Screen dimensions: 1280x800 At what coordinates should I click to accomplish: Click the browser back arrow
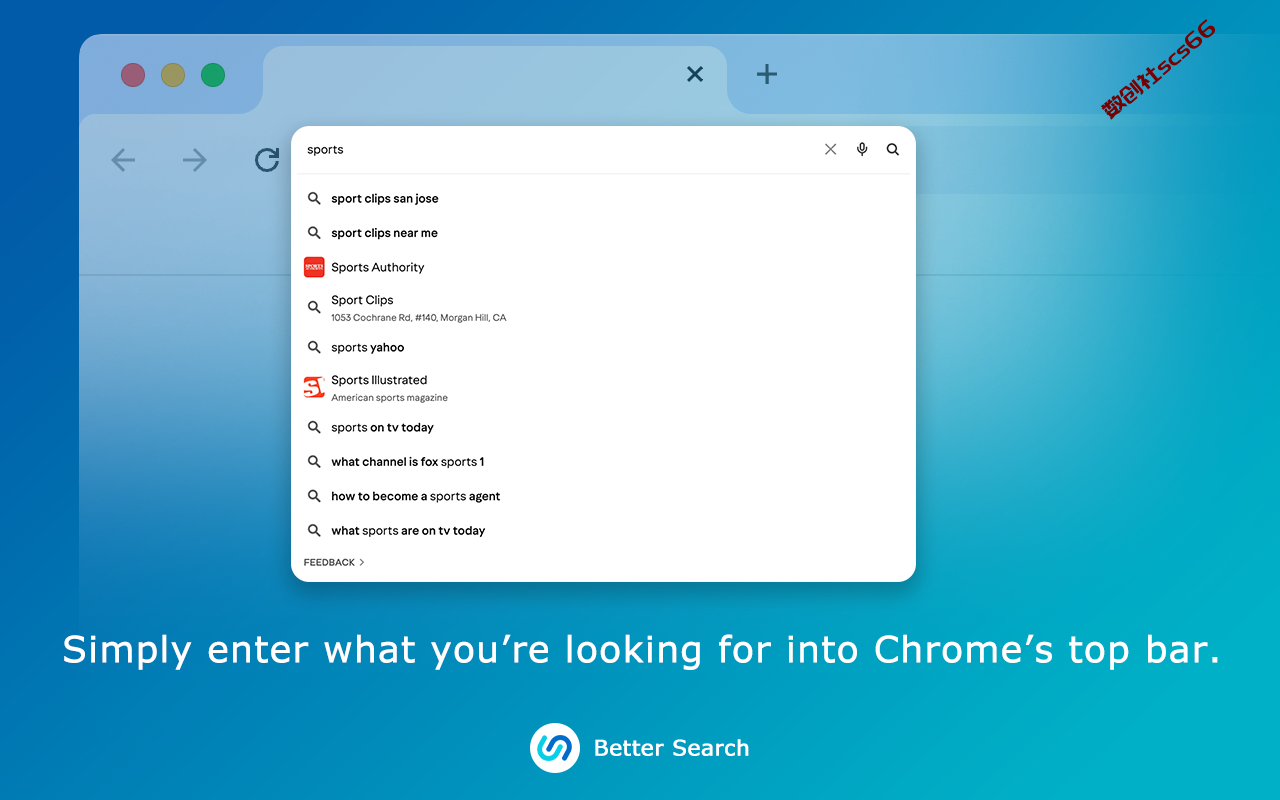point(123,160)
